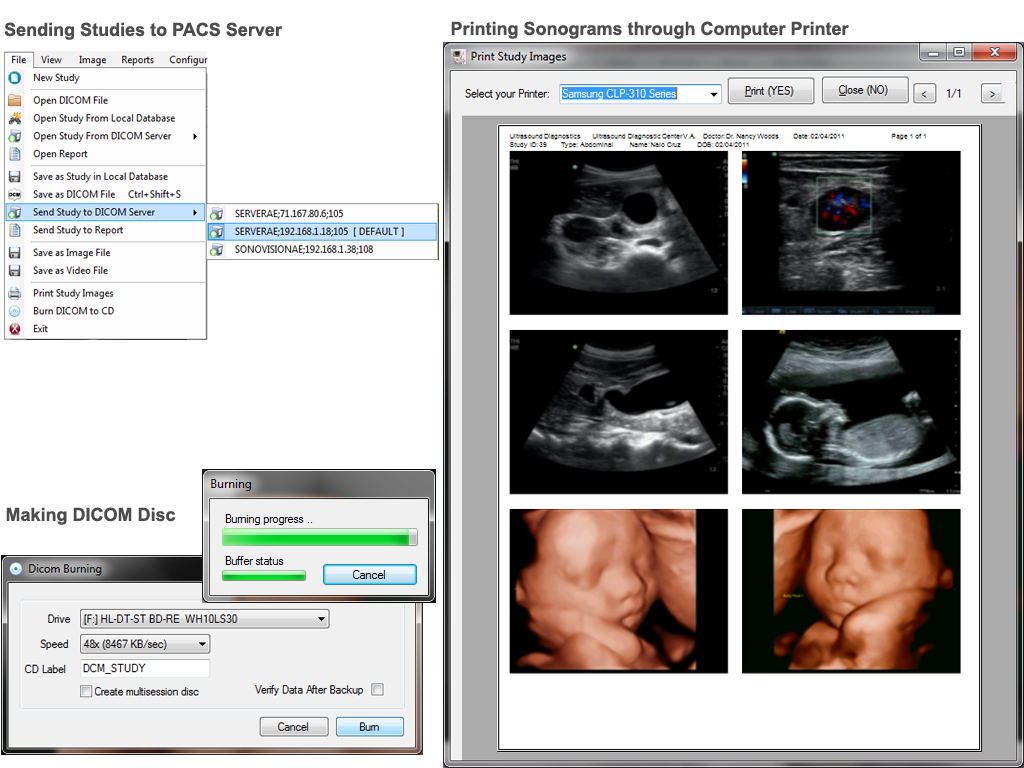Click the server icon beside SERVERAE;192.168.1.18;105

(217, 231)
